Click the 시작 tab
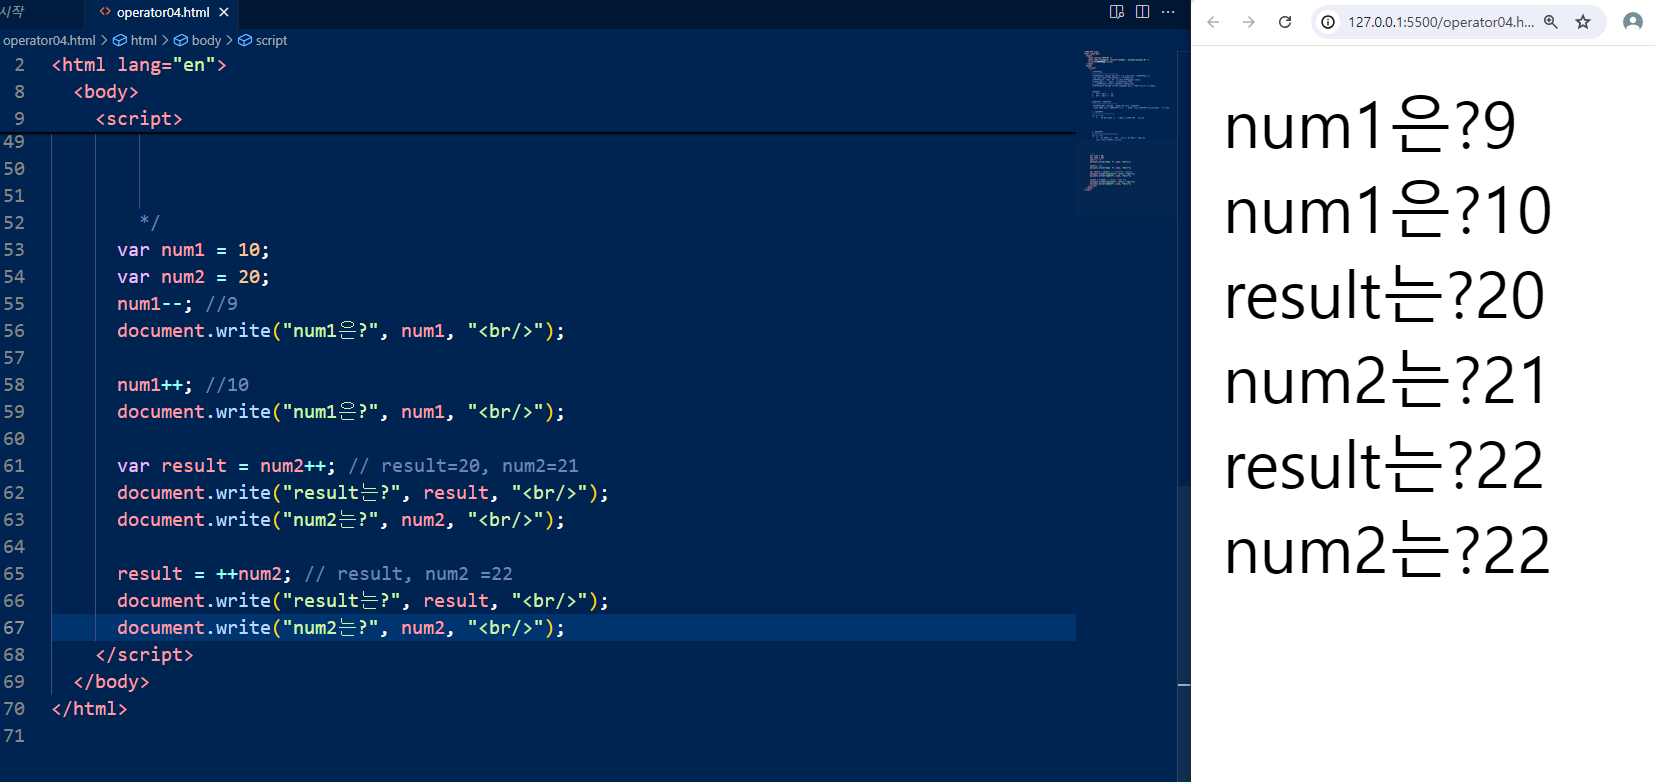 [x=12, y=12]
